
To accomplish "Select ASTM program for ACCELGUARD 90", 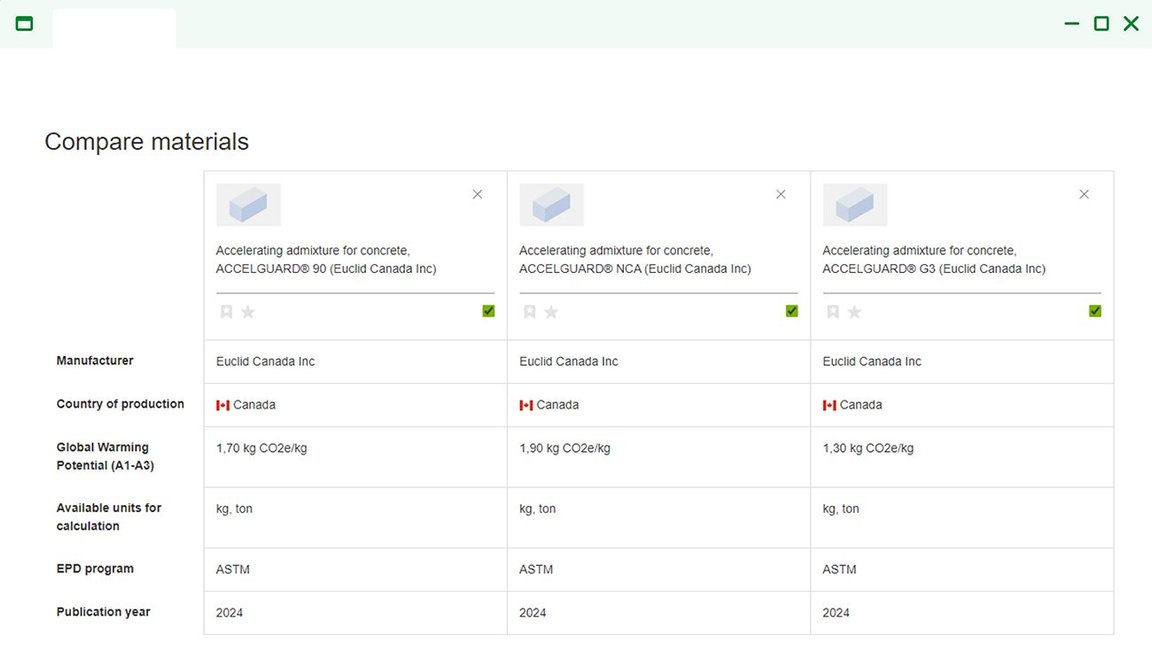I will click(x=233, y=570).
